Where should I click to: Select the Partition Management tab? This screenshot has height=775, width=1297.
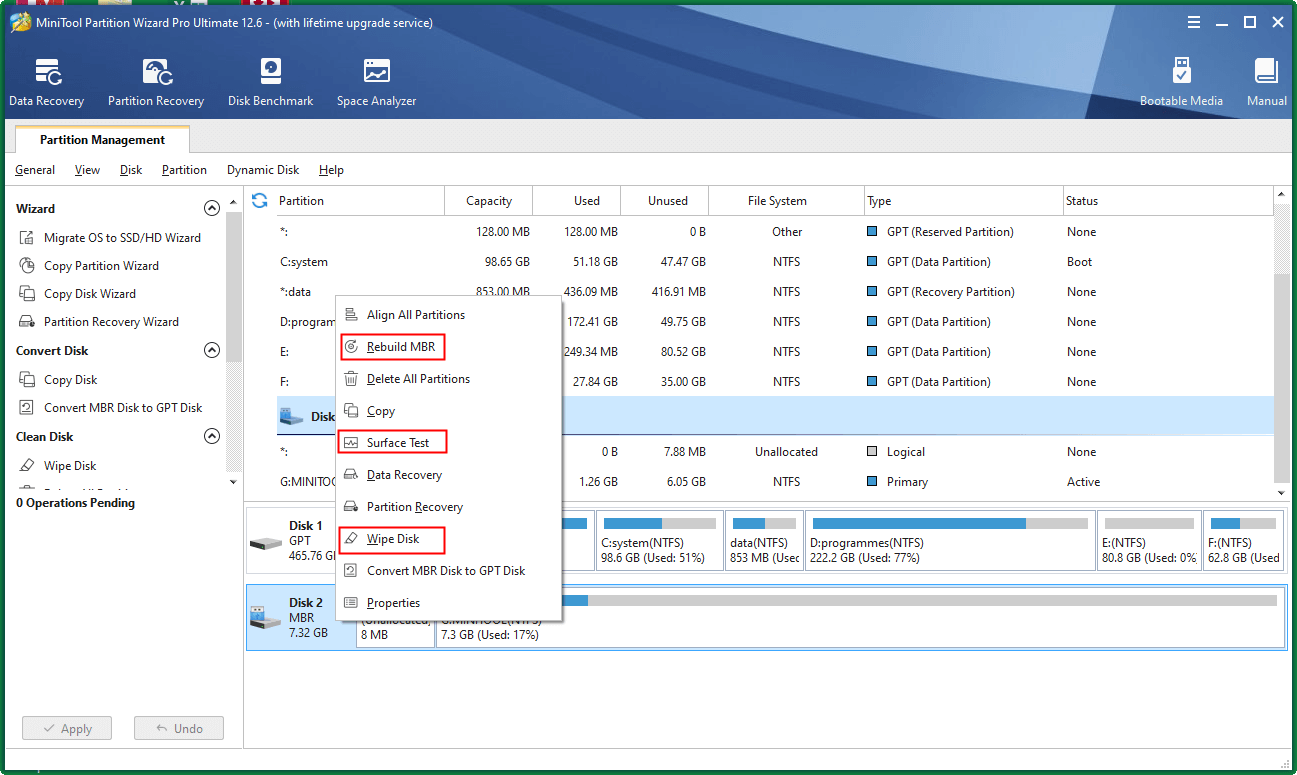(x=102, y=140)
